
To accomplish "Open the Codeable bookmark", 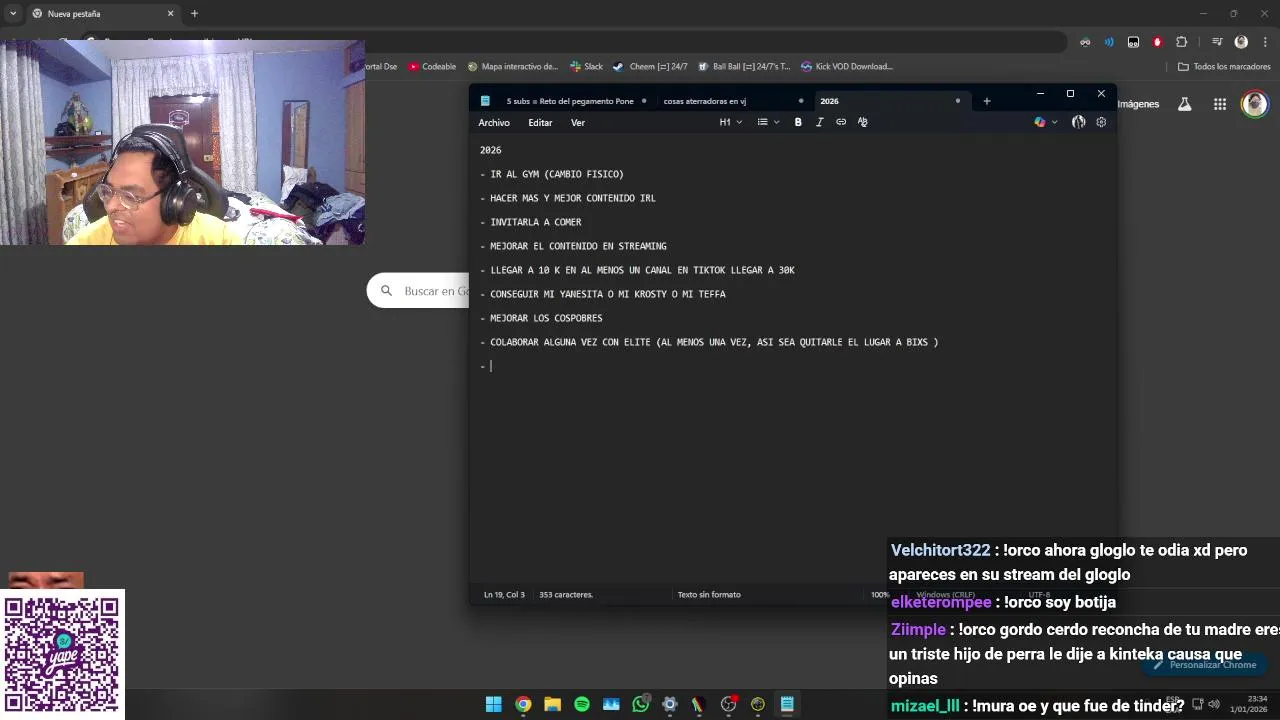I will [432, 67].
